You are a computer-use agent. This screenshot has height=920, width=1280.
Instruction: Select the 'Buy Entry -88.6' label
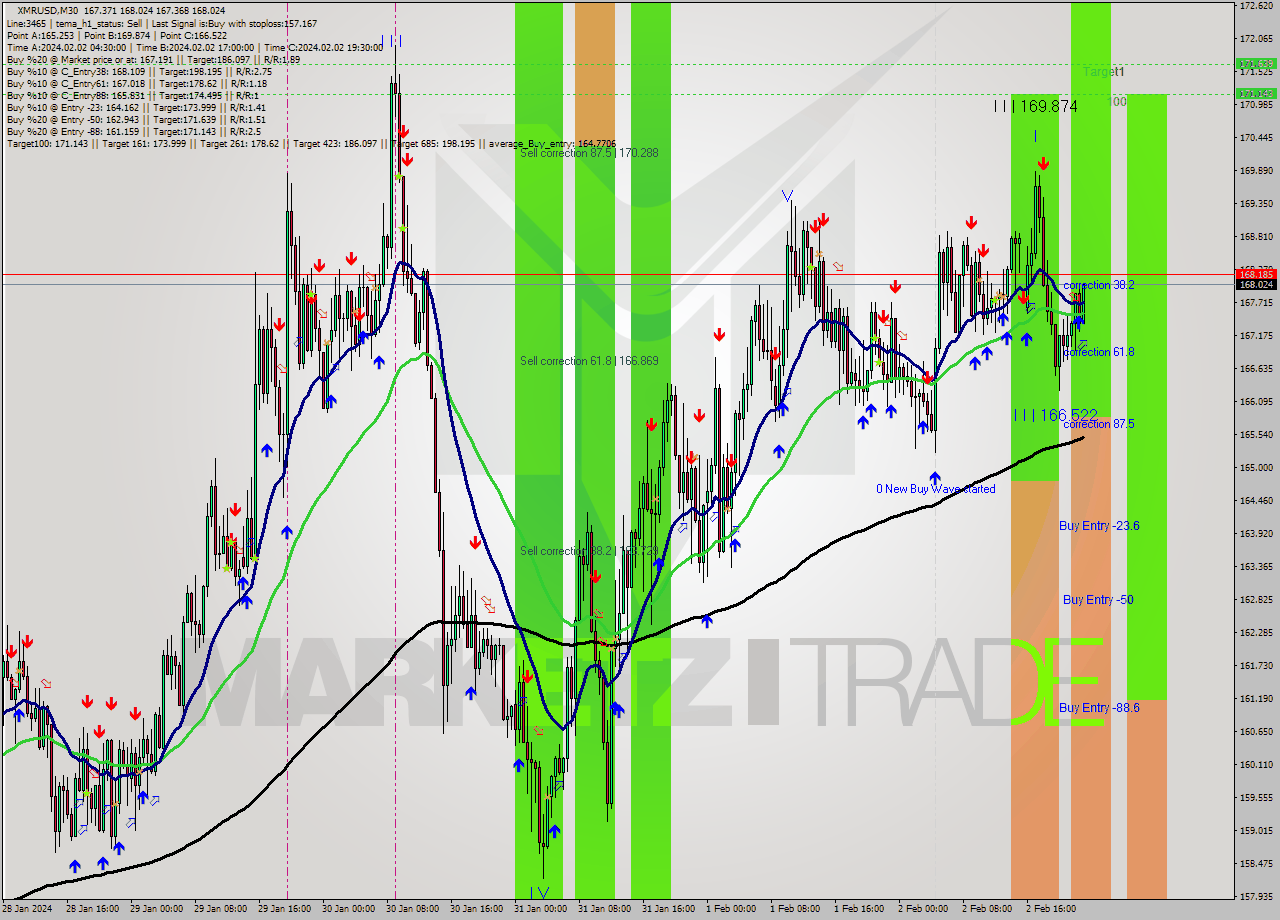pyautogui.click(x=1099, y=708)
